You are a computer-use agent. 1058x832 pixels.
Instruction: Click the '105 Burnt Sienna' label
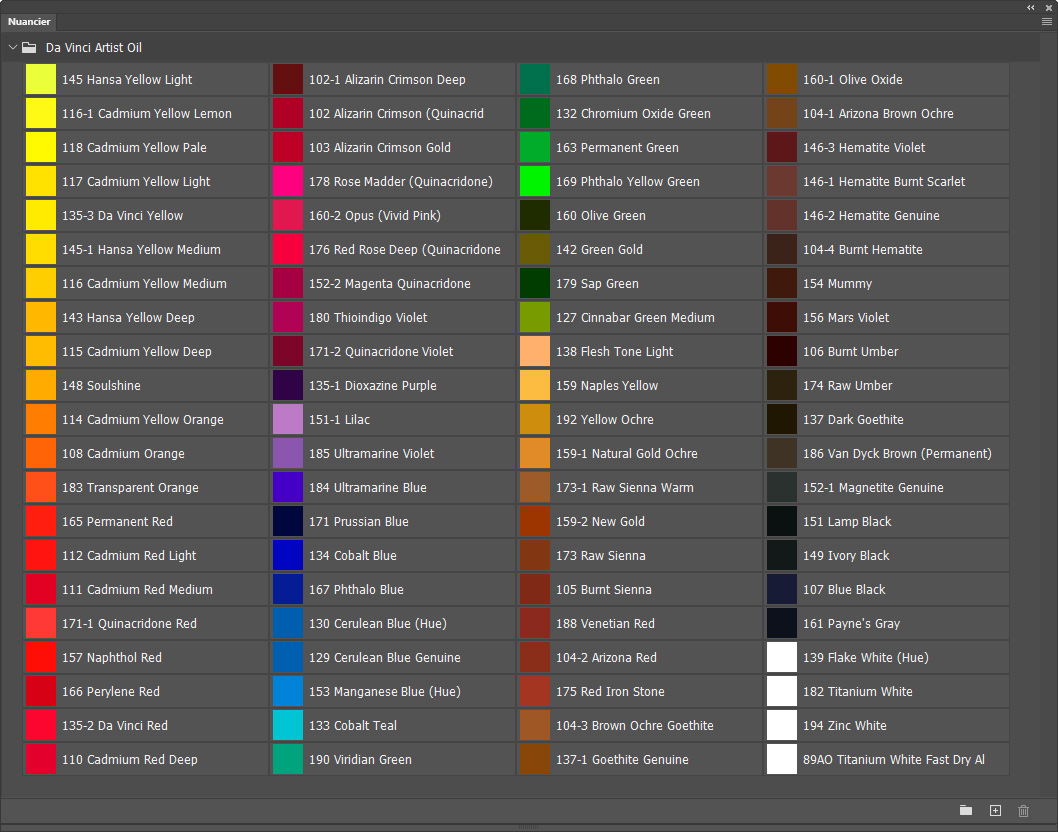pyautogui.click(x=604, y=590)
